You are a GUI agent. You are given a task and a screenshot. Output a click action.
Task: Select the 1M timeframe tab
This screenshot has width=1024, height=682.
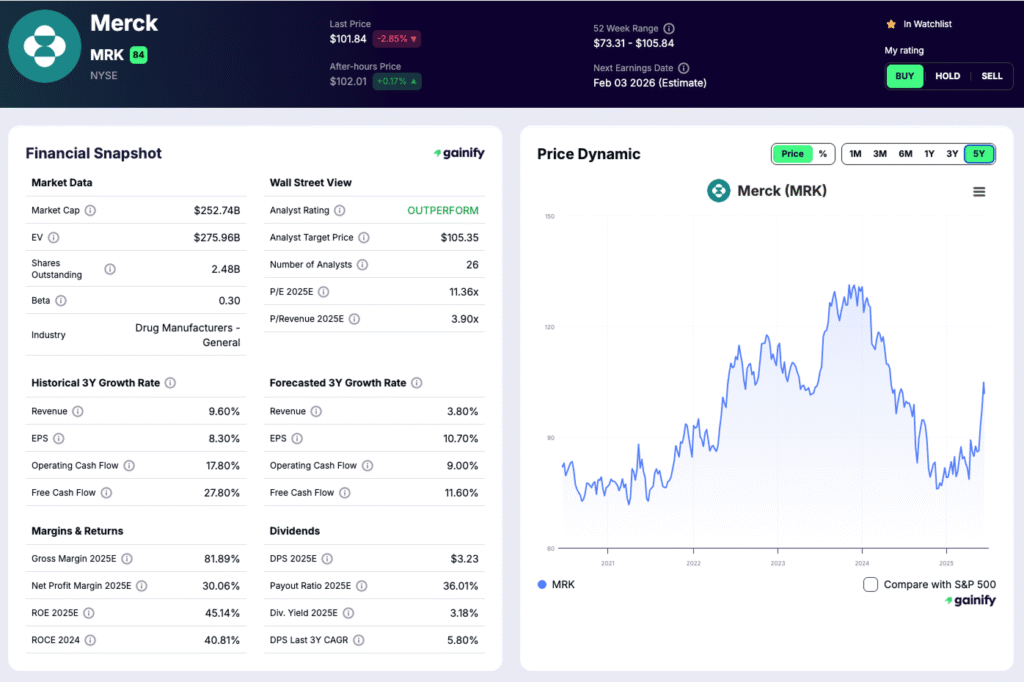pyautogui.click(x=855, y=154)
